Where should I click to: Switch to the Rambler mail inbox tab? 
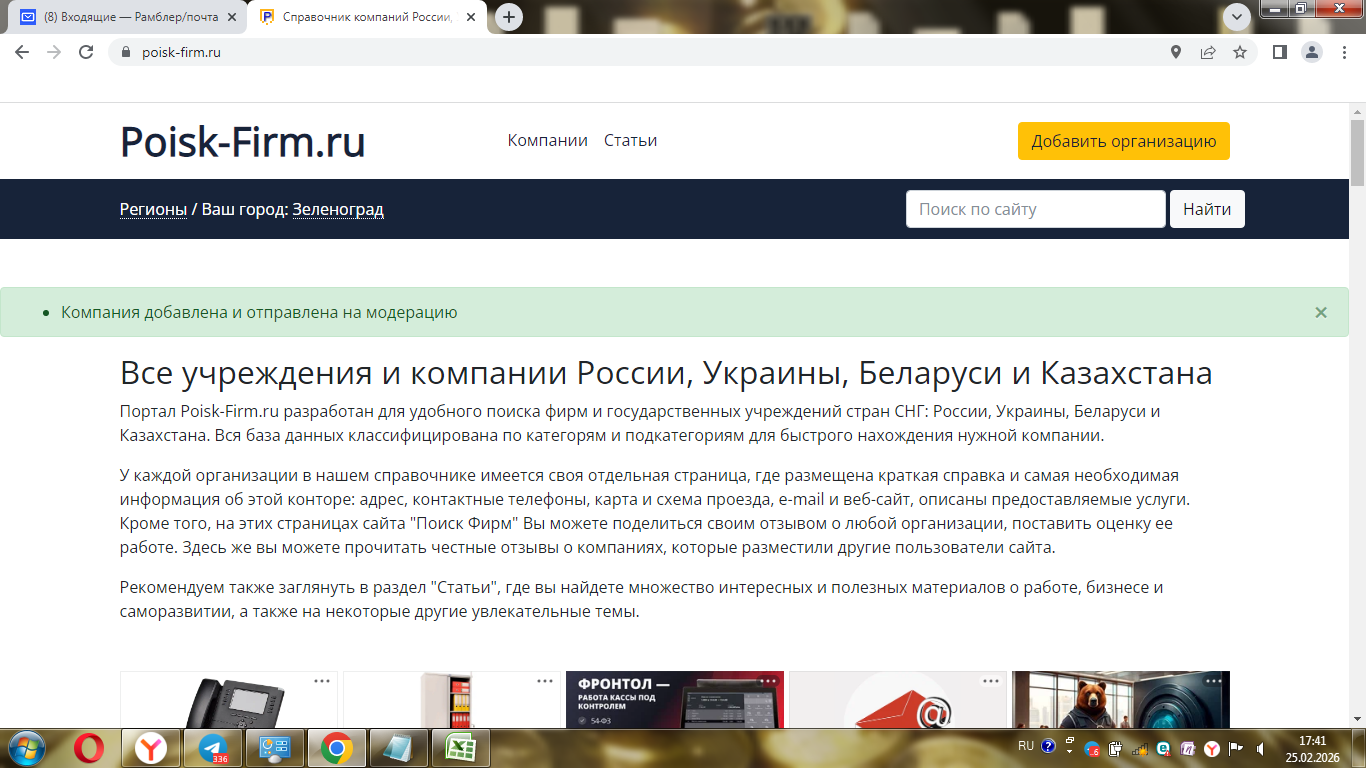tap(128, 17)
